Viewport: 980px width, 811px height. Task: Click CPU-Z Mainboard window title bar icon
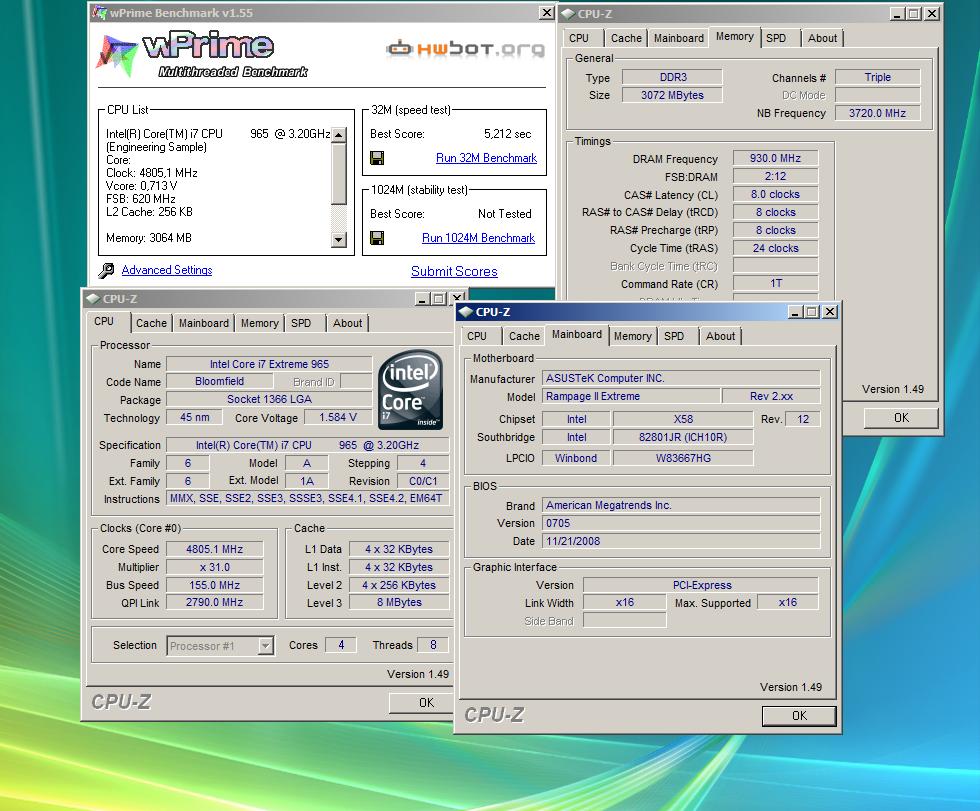(466, 312)
